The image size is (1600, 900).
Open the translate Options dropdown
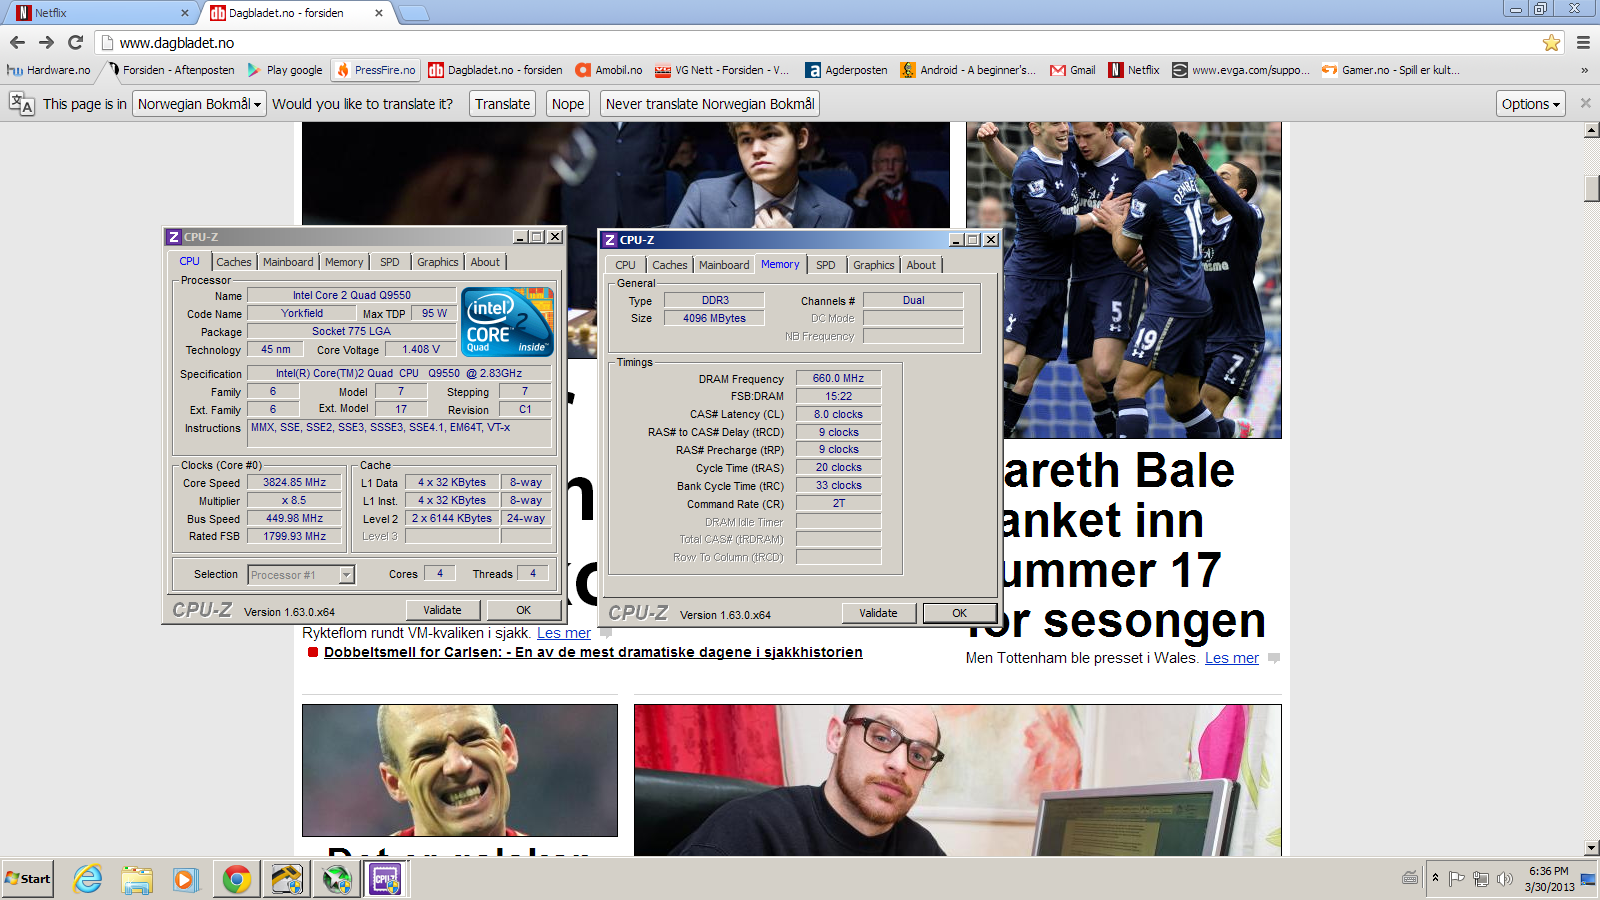click(1531, 104)
